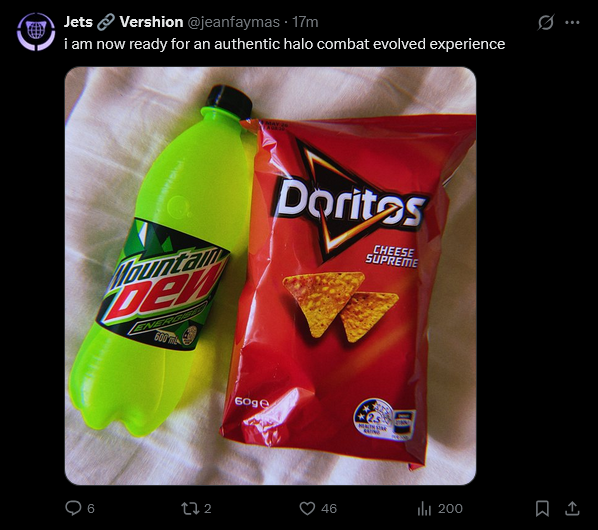Click the Grok explain post icon
Image resolution: width=598 pixels, height=530 pixels.
546,22
